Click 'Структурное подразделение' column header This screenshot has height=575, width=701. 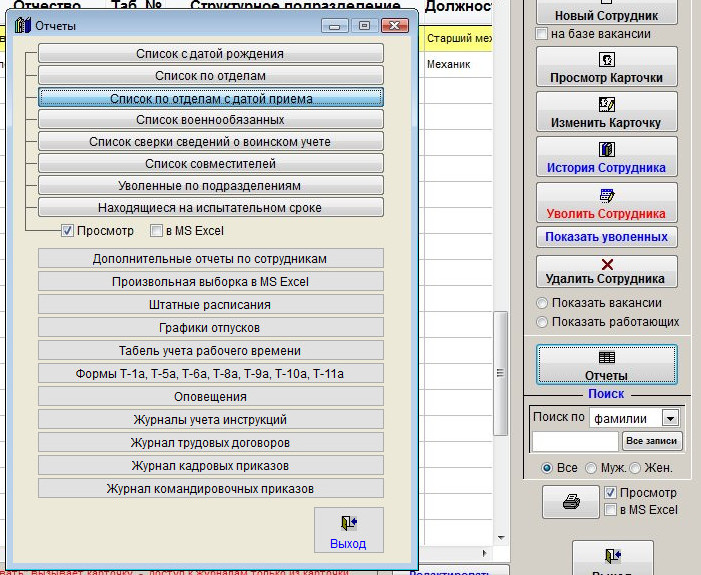pyautogui.click(x=295, y=6)
